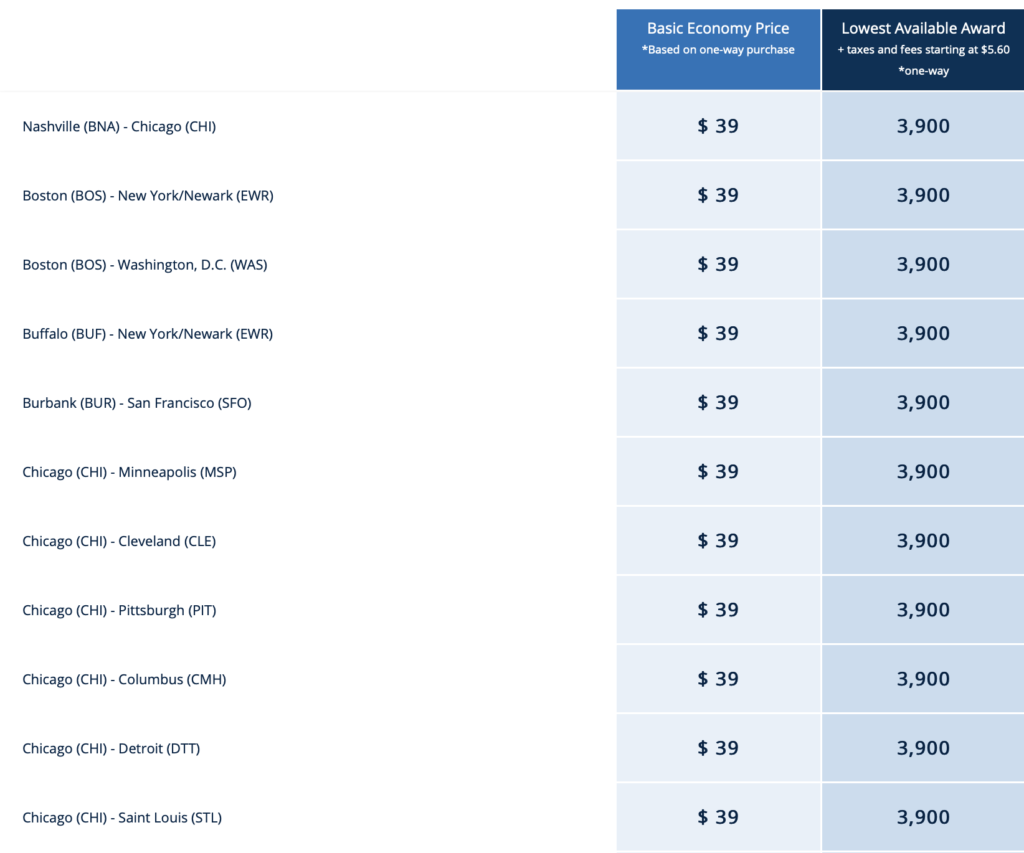Screen dimensions: 1024x853
Task: Click the Boston (BOS) - Washington, D.C. (WAS) route
Action: pyautogui.click(x=145, y=264)
